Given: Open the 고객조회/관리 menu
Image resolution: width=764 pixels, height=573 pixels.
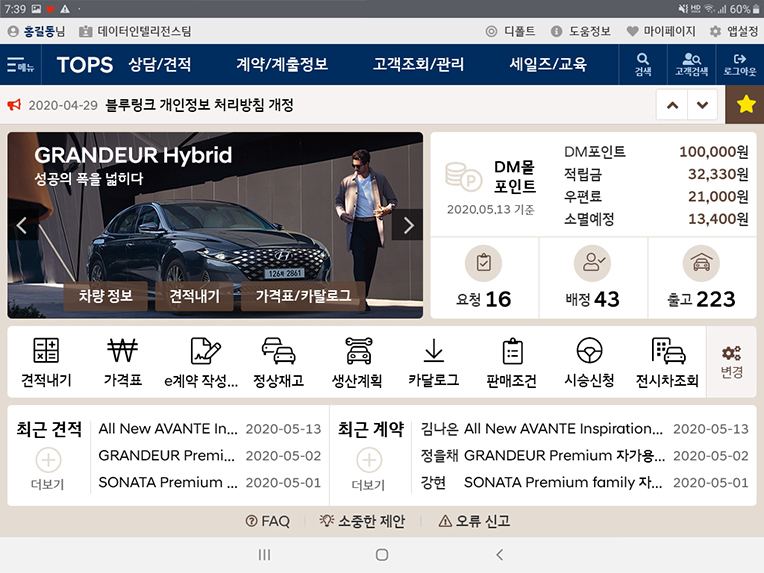Looking at the screenshot, I should pyautogui.click(x=418, y=64).
